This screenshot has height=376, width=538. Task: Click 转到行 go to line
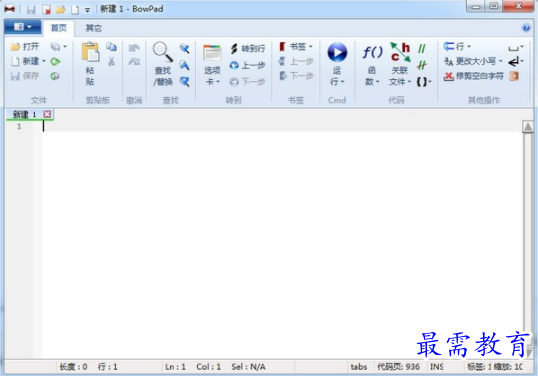click(248, 49)
